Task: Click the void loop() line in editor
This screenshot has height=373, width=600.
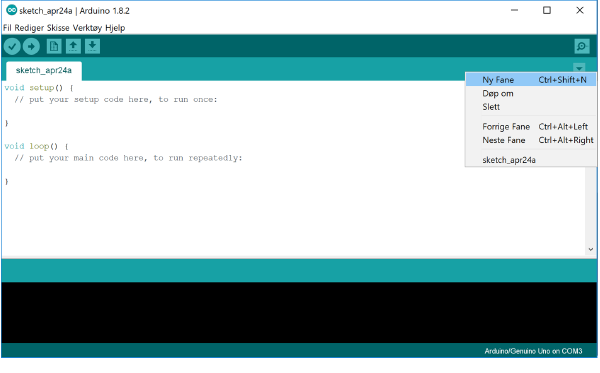Action: click(36, 147)
